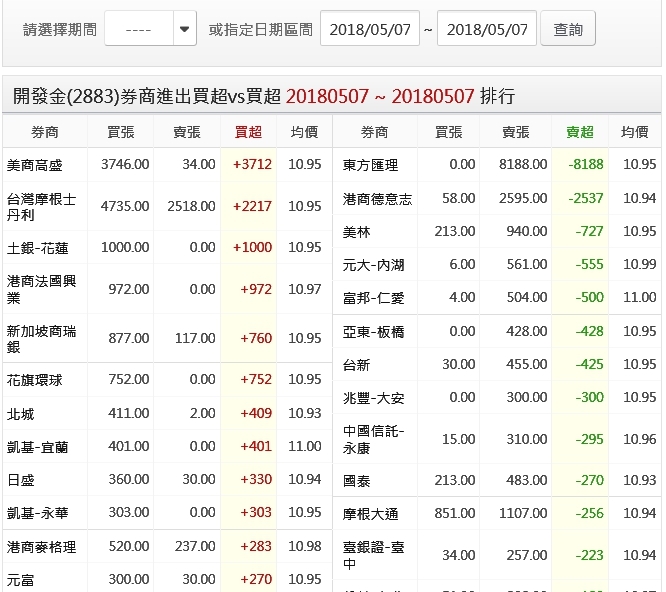
Task: Select broker 港商麥格理
Action: point(42,547)
